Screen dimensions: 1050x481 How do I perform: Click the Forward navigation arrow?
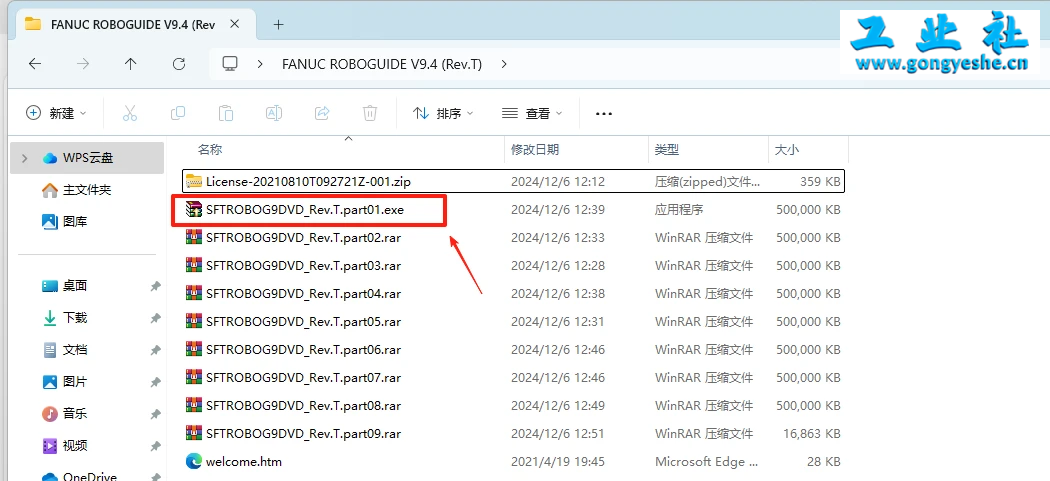(83, 64)
